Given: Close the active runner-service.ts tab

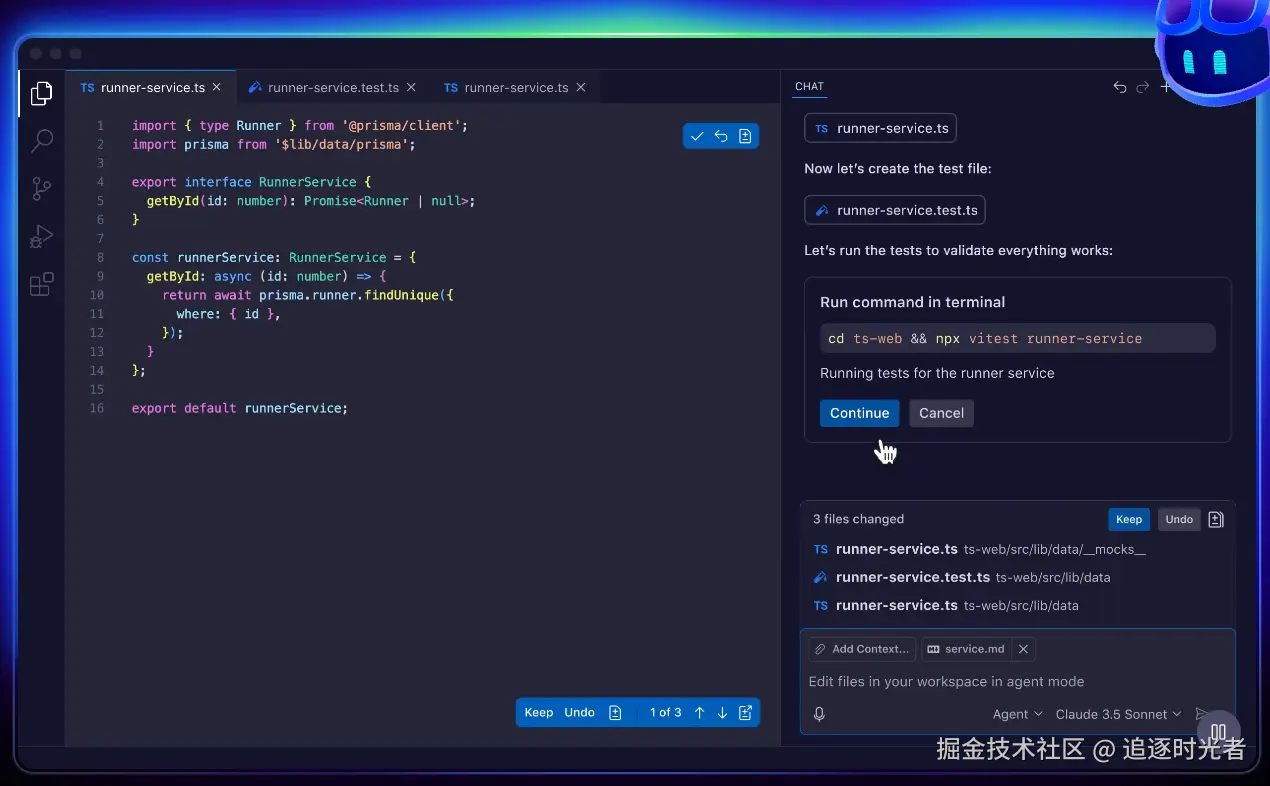Looking at the screenshot, I should click(217, 87).
